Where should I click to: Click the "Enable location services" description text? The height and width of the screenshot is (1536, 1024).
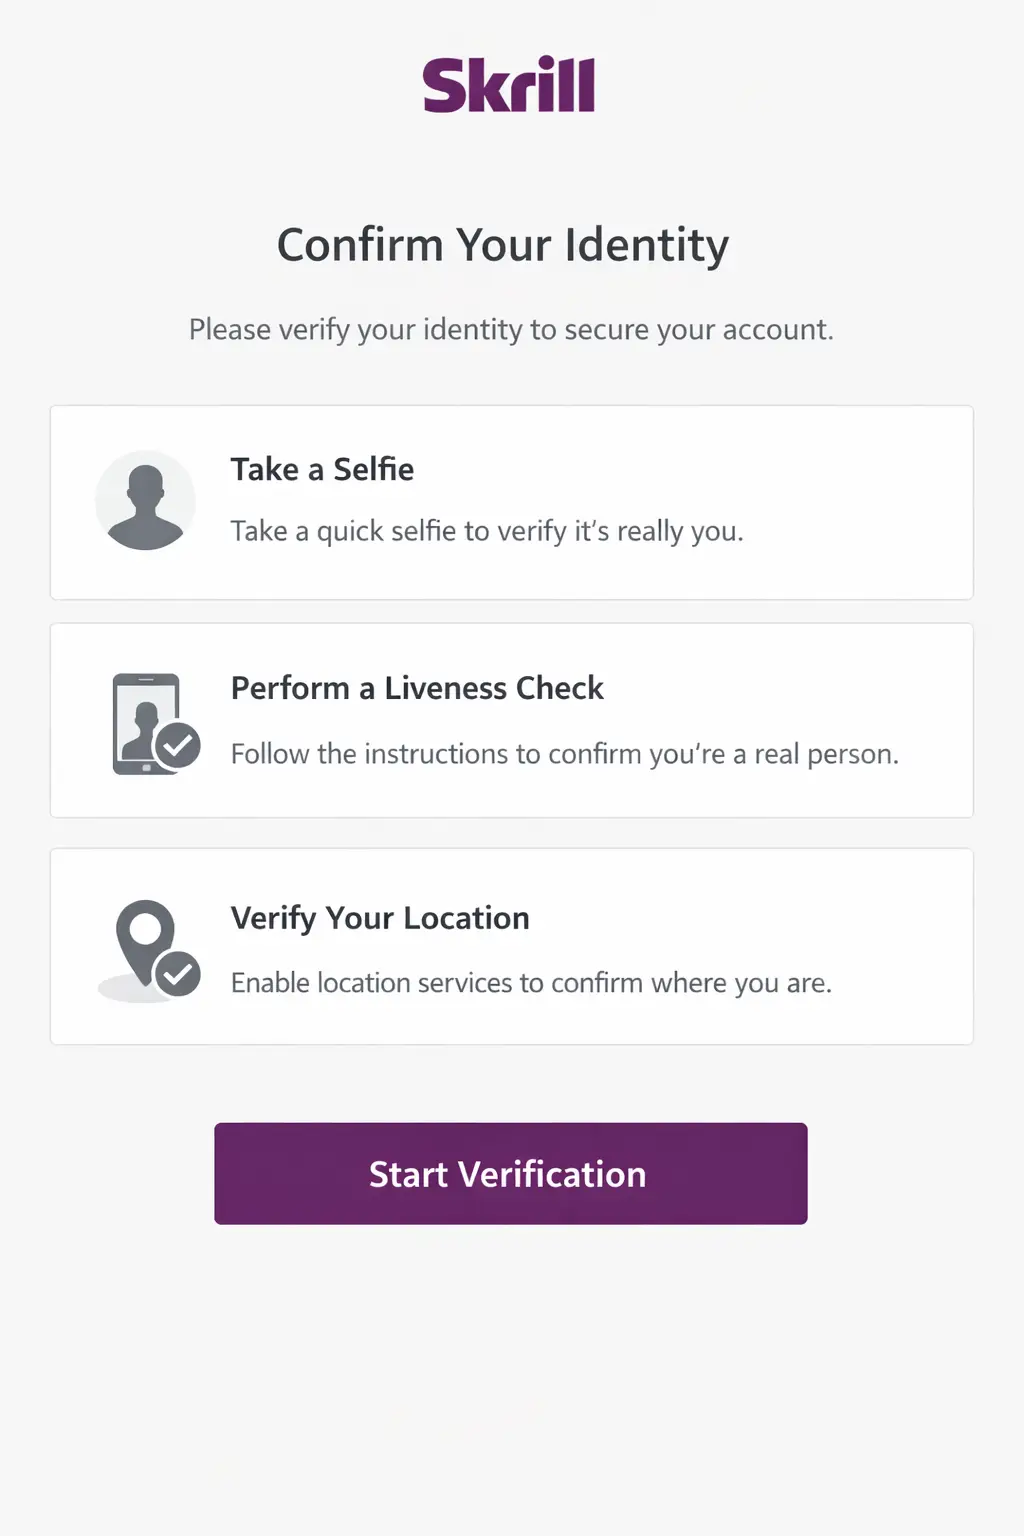click(x=531, y=983)
